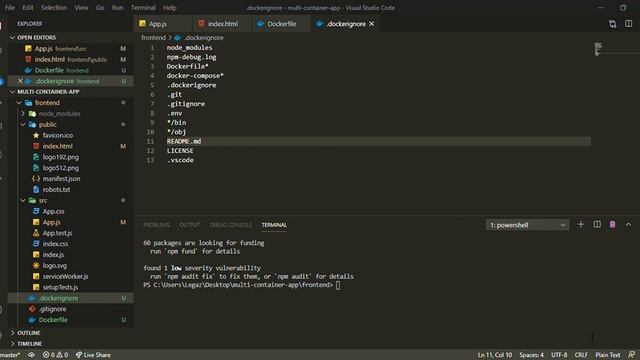640x360 pixels.
Task: Click the master branch status item
Action: pyautogui.click(x=10, y=355)
